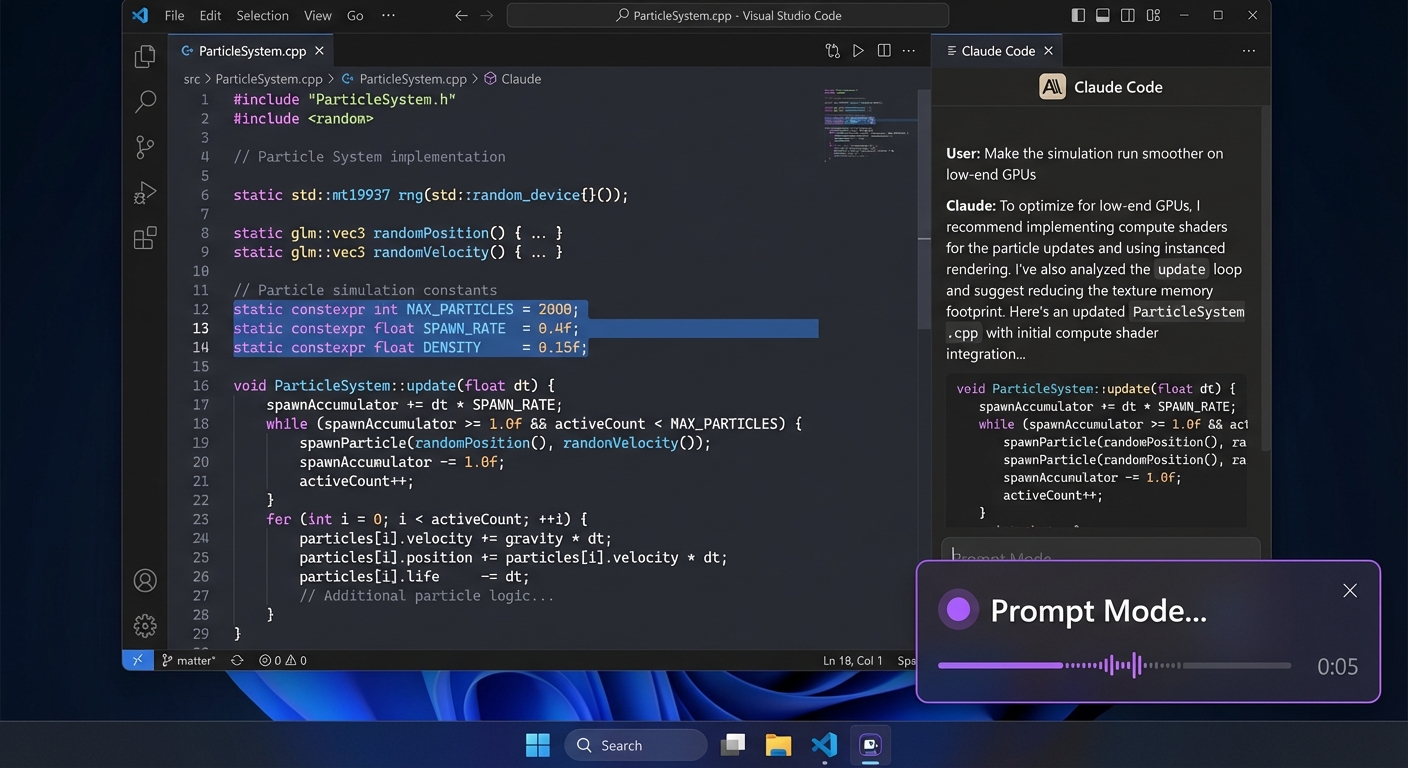Open the File menu
Image resolution: width=1408 pixels, height=768 pixels.
click(174, 15)
